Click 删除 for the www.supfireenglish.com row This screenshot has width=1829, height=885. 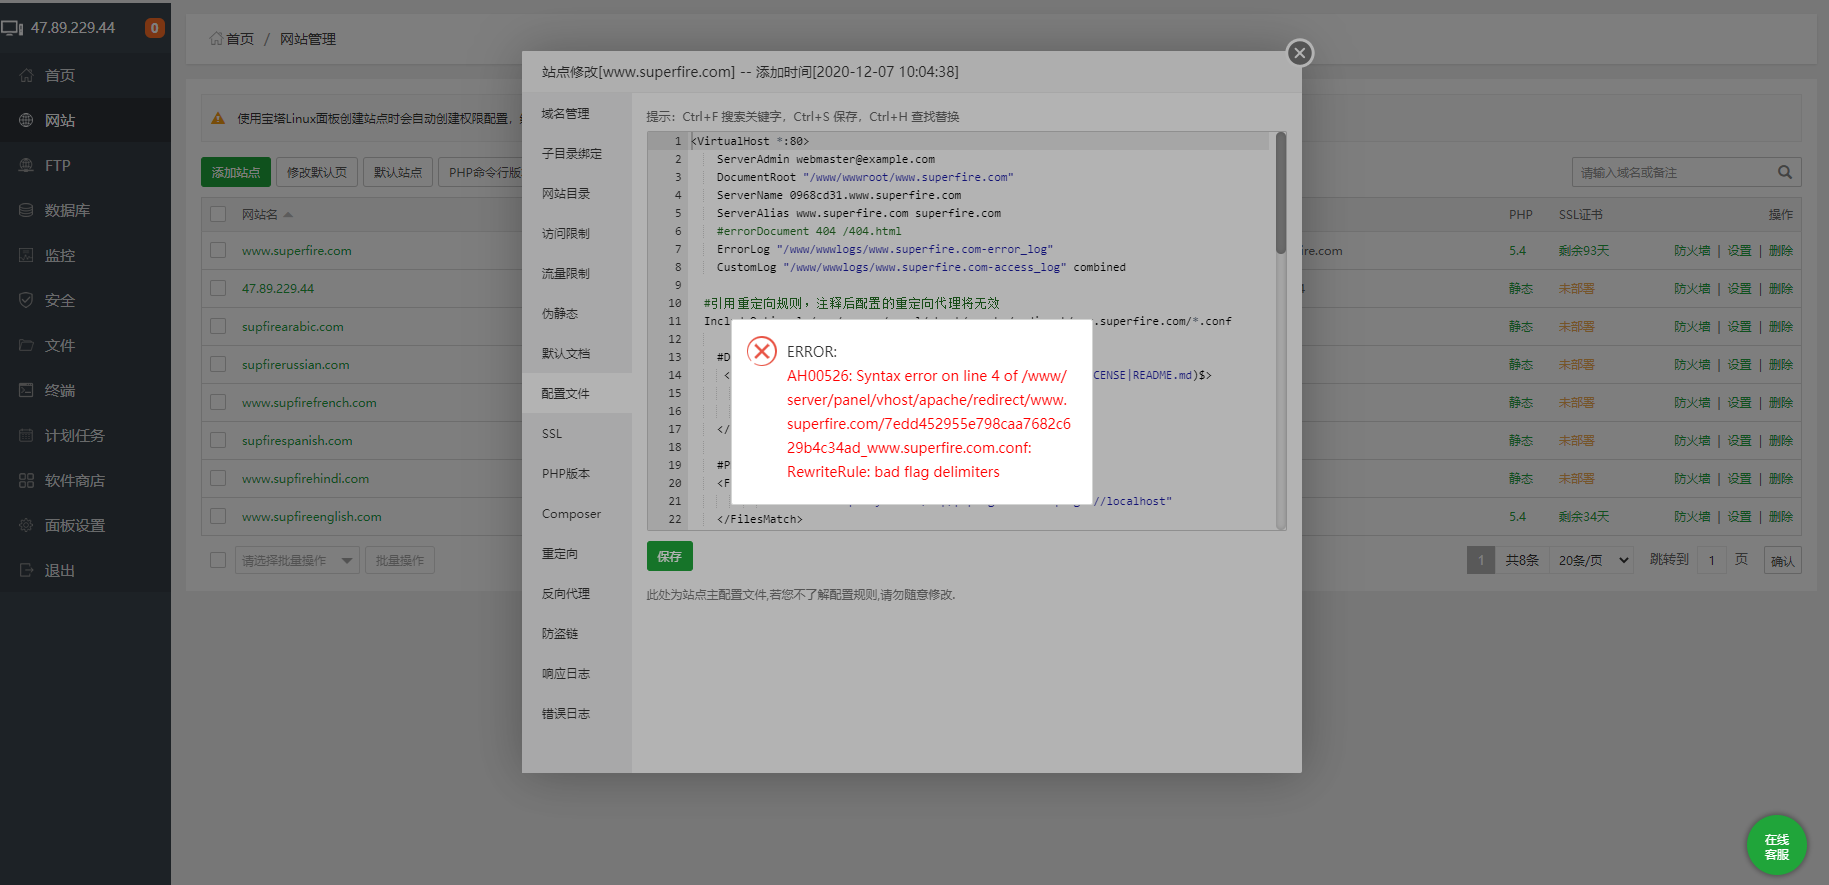(x=1780, y=517)
